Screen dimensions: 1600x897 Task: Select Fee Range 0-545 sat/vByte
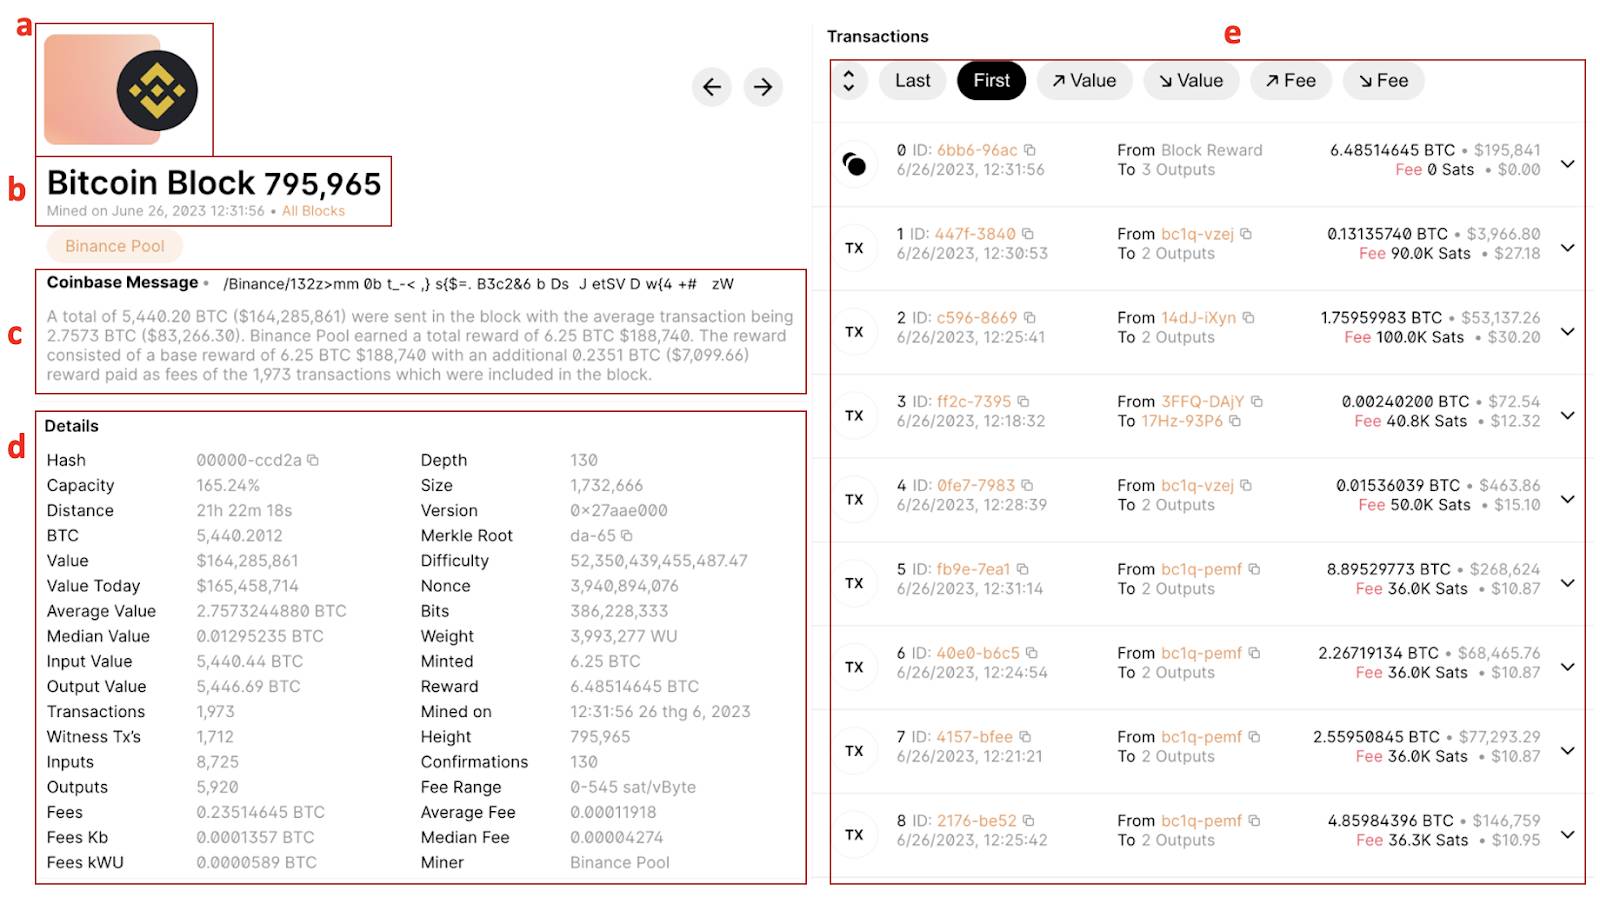(633, 787)
